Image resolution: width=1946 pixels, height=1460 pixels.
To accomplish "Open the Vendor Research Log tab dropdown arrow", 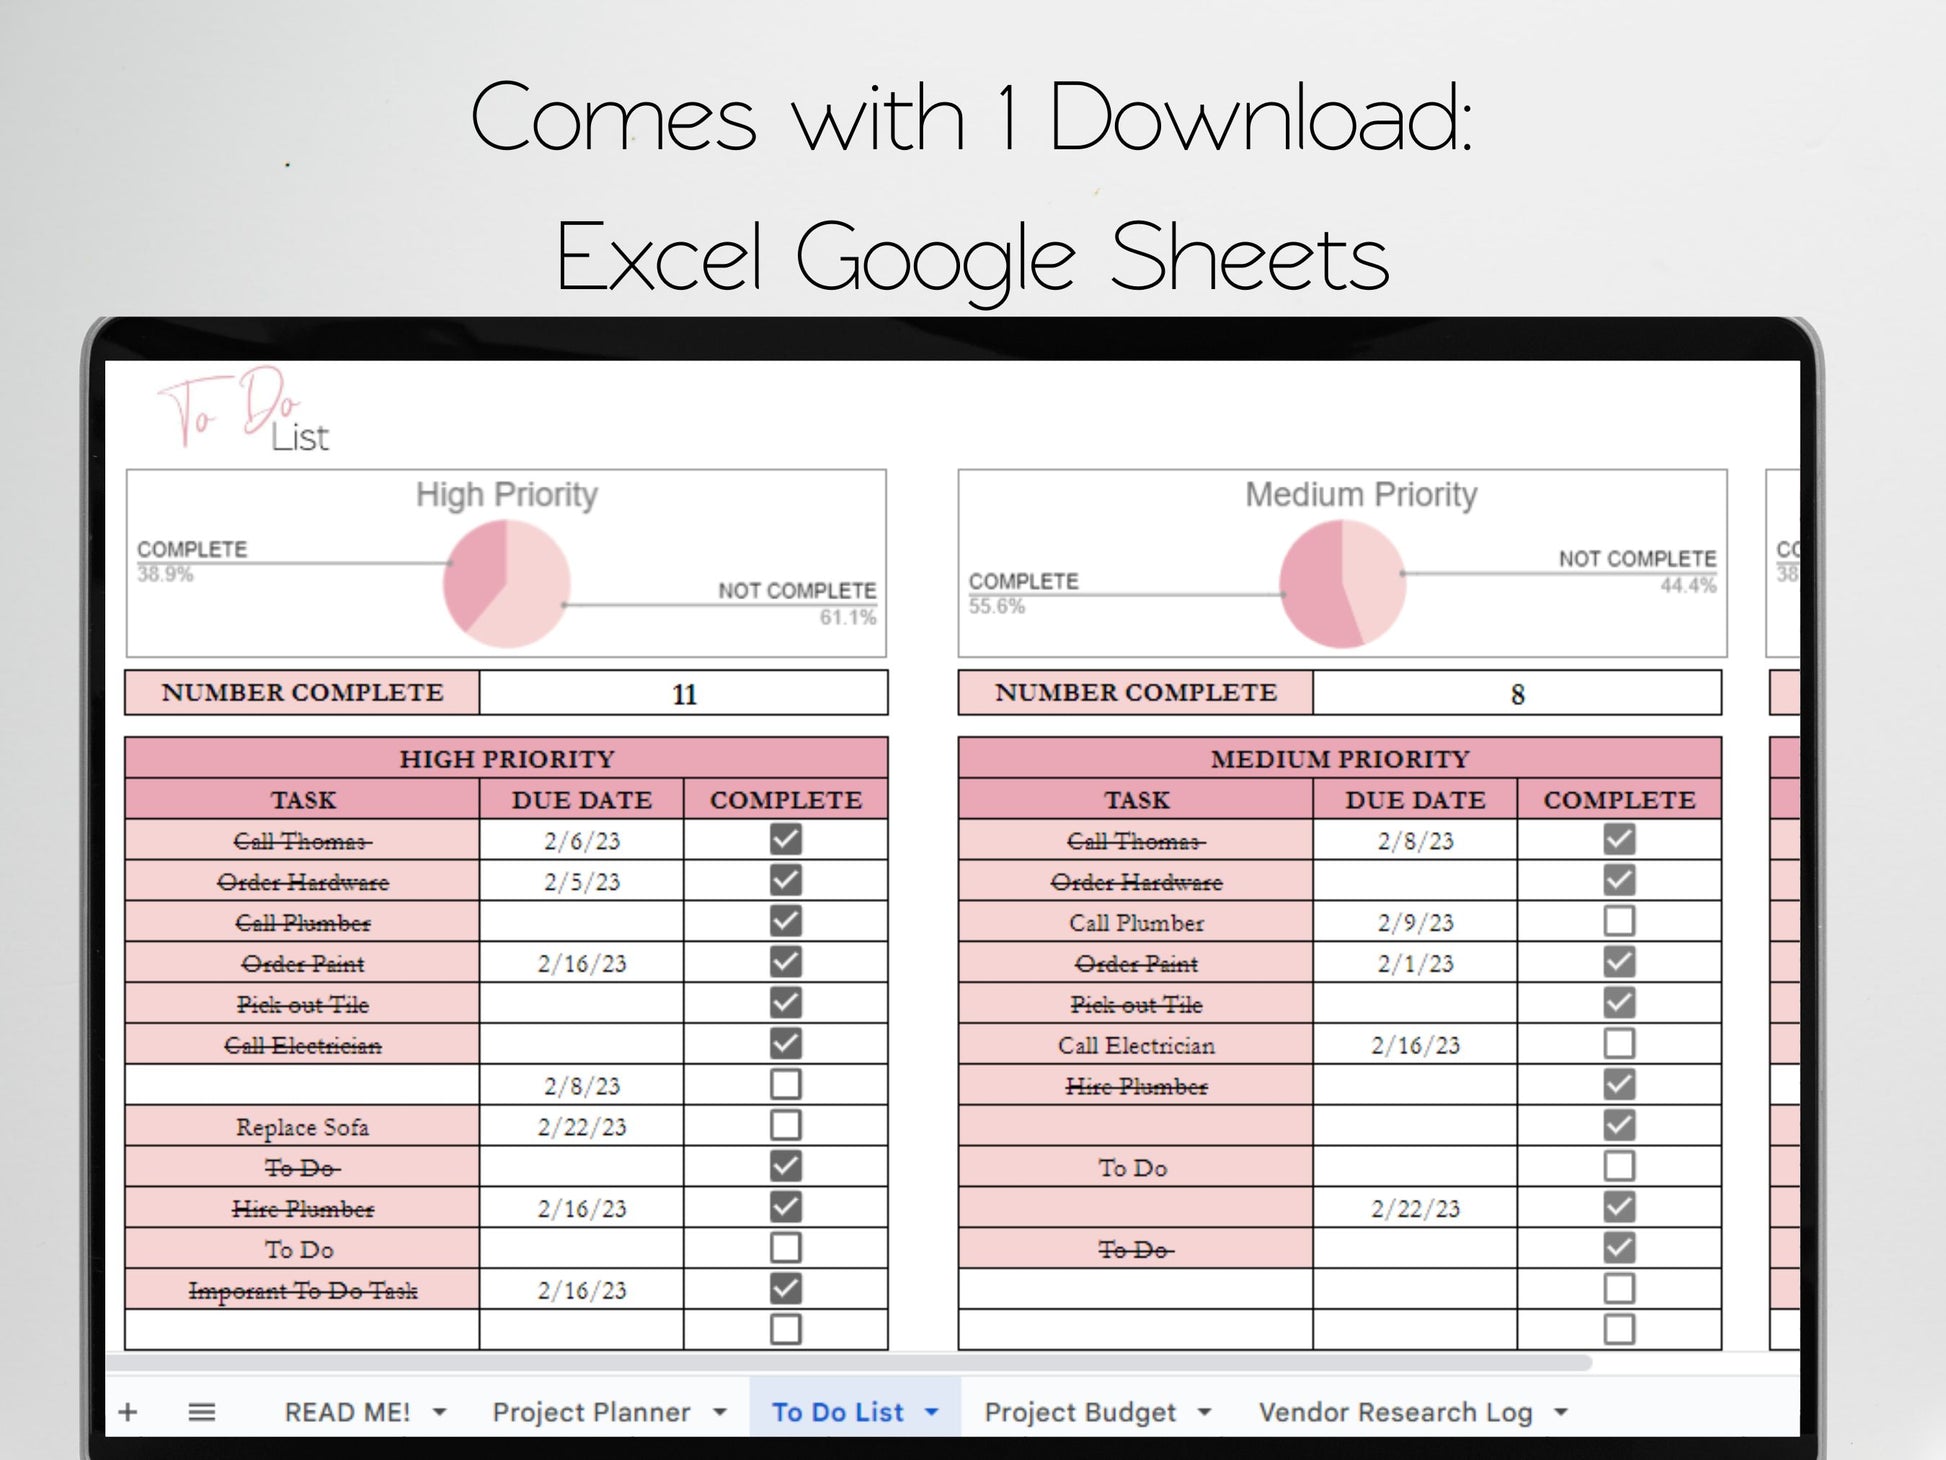I will click(x=1560, y=1412).
